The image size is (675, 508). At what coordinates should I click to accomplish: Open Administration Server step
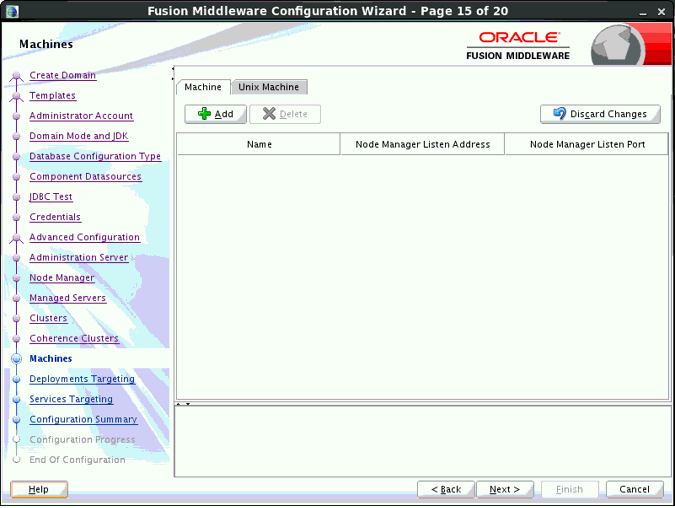[79, 257]
